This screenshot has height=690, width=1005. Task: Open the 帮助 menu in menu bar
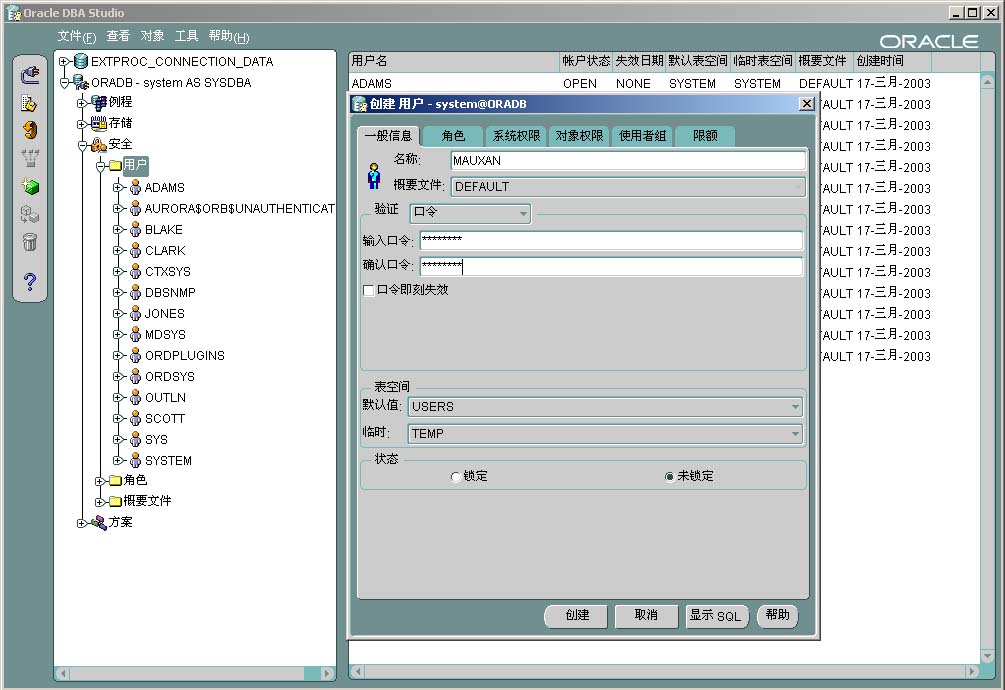[x=229, y=37]
